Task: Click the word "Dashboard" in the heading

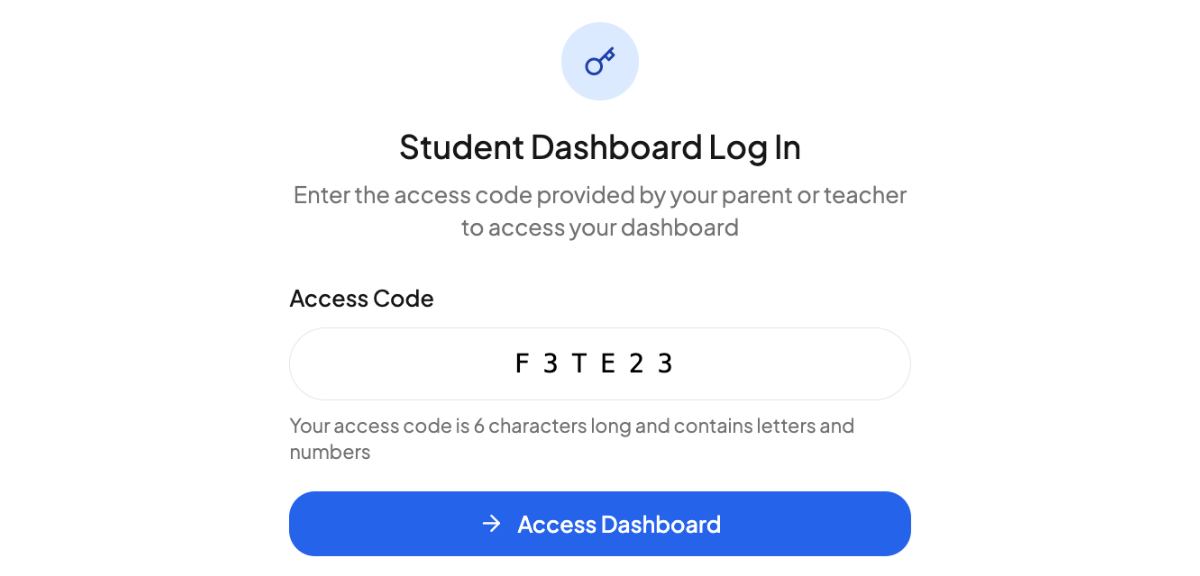Action: [x=616, y=147]
